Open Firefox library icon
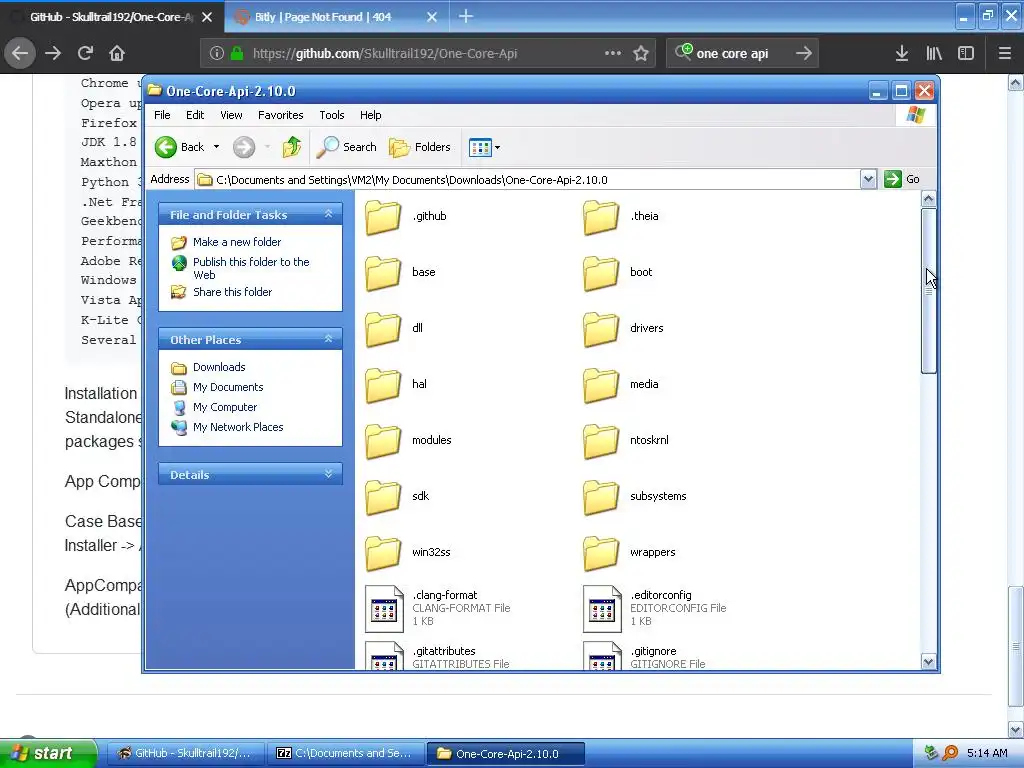The height and width of the screenshot is (768, 1024). point(934,53)
